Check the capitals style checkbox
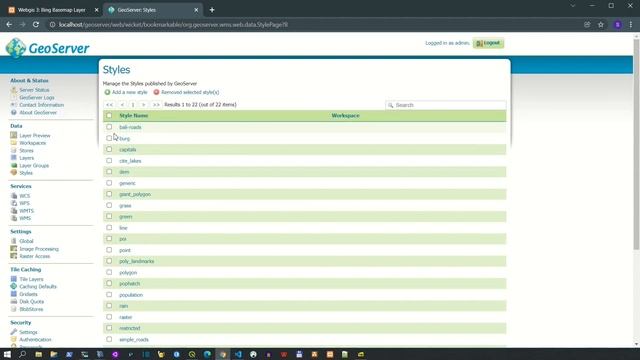This screenshot has height=360, width=640. click(109, 149)
